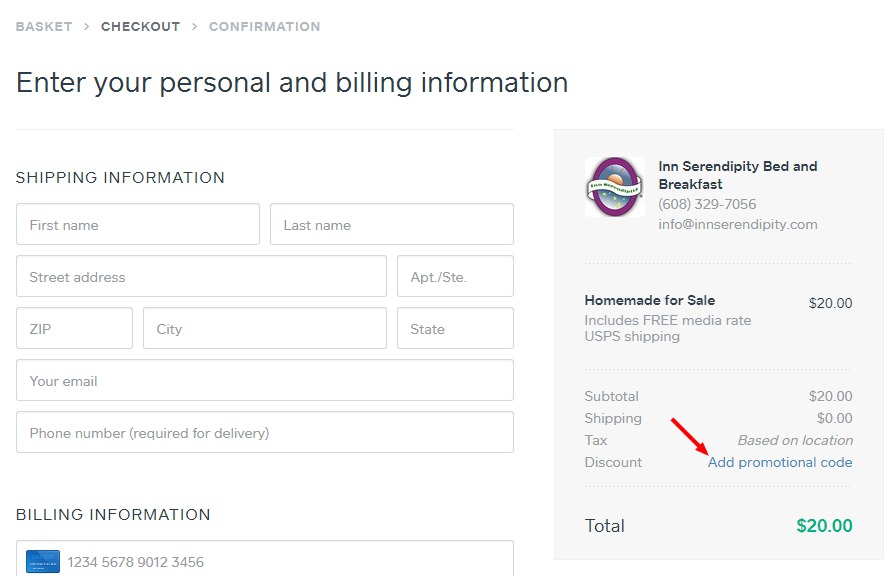Click the State field
Viewport: 894px width, 576px height.
tap(455, 328)
